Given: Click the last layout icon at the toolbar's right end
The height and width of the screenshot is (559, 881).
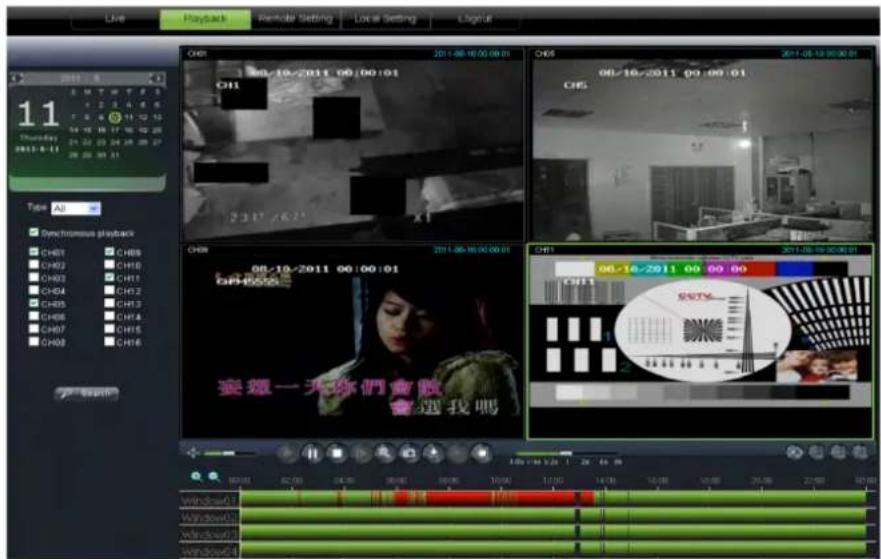Looking at the screenshot, I should coord(860,452).
